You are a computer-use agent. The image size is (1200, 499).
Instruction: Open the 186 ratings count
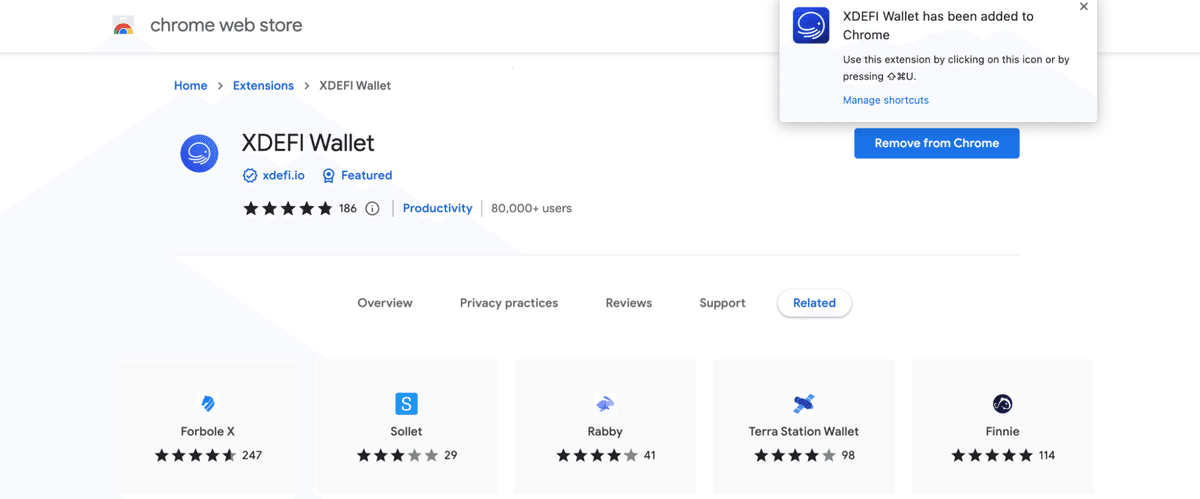tap(348, 209)
